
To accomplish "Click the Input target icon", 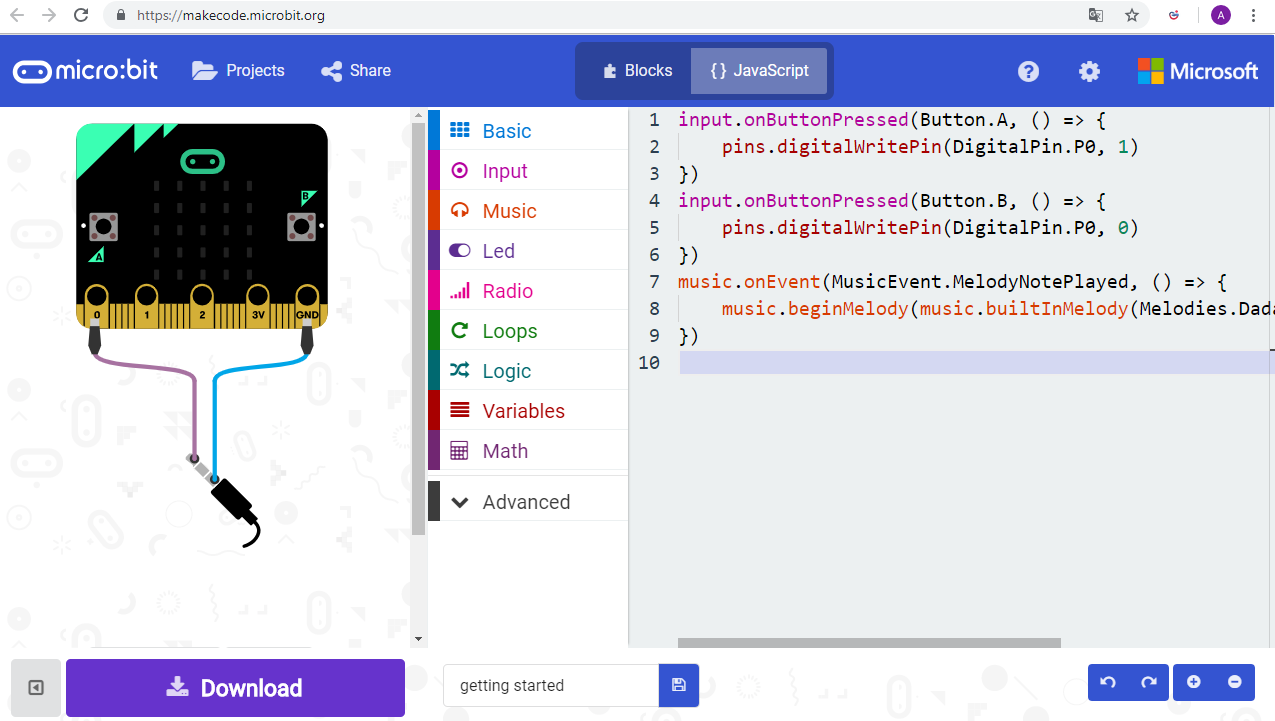I will (x=460, y=170).
